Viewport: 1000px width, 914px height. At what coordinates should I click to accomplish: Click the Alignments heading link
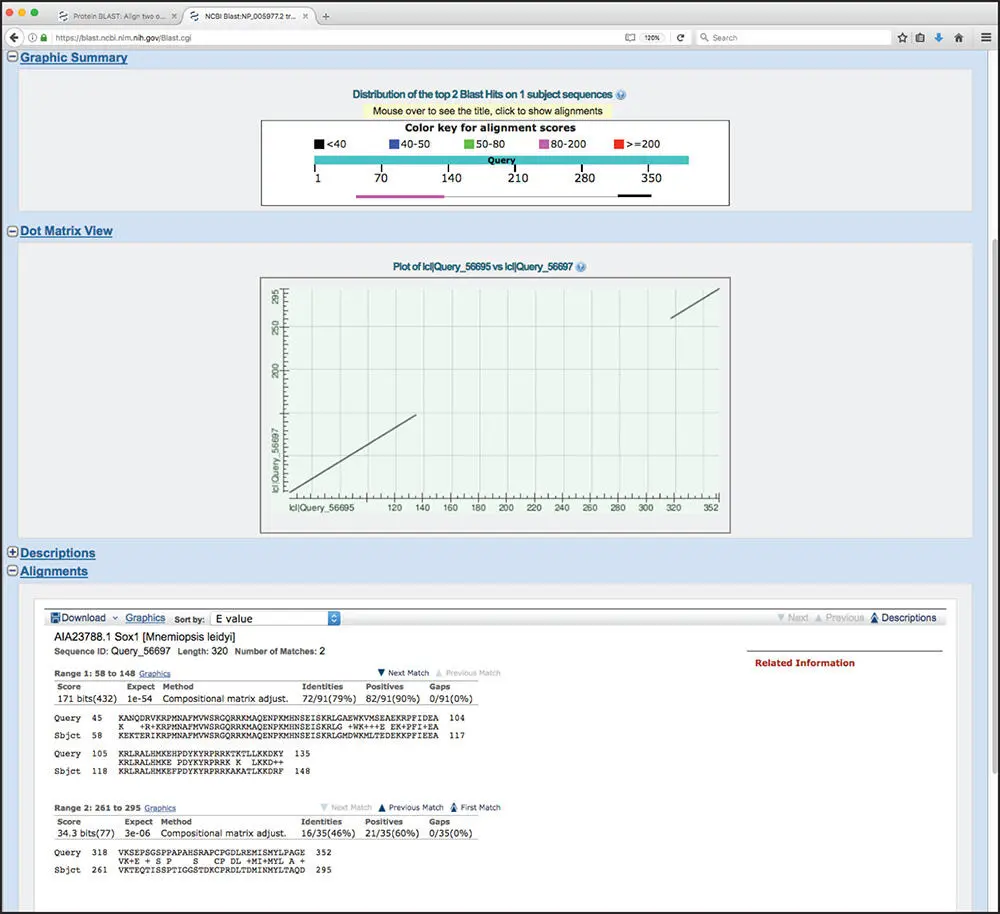point(54,571)
